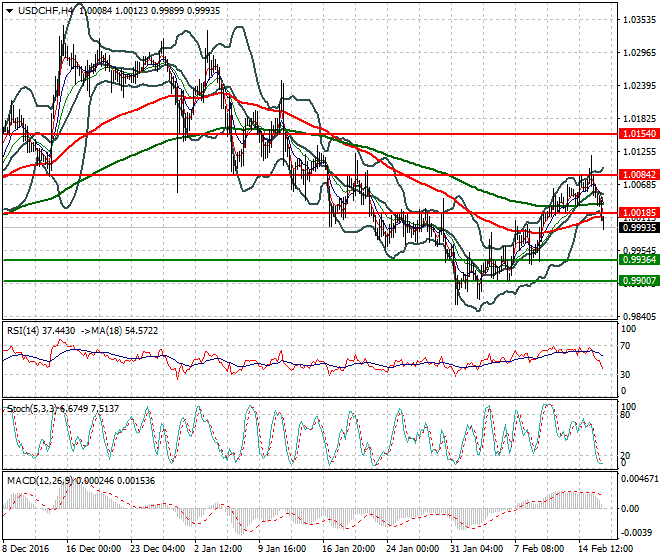660x560 pixels.
Task: Click the RSI scale value 30
Action: pyautogui.click(x=625, y=375)
